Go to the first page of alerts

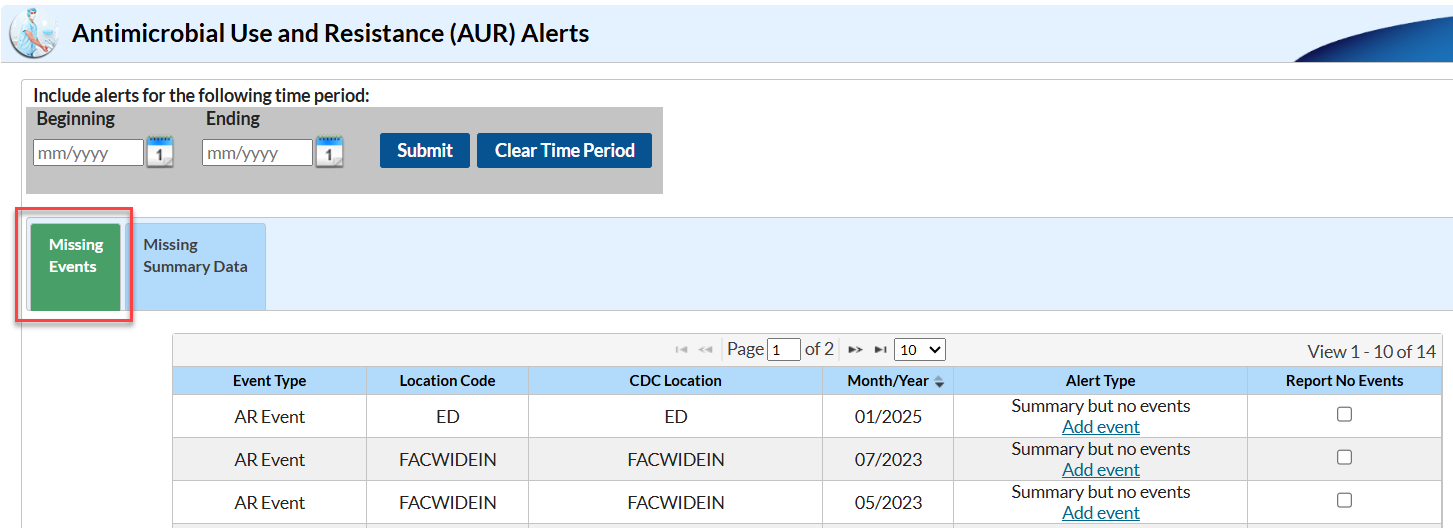click(681, 350)
